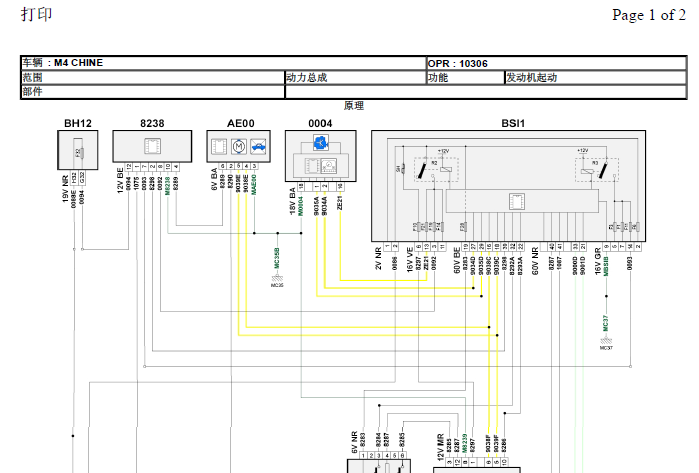This screenshot has width=699, height=473.
Task: Click the 9035A wire label under 0004
Action: coord(317,206)
